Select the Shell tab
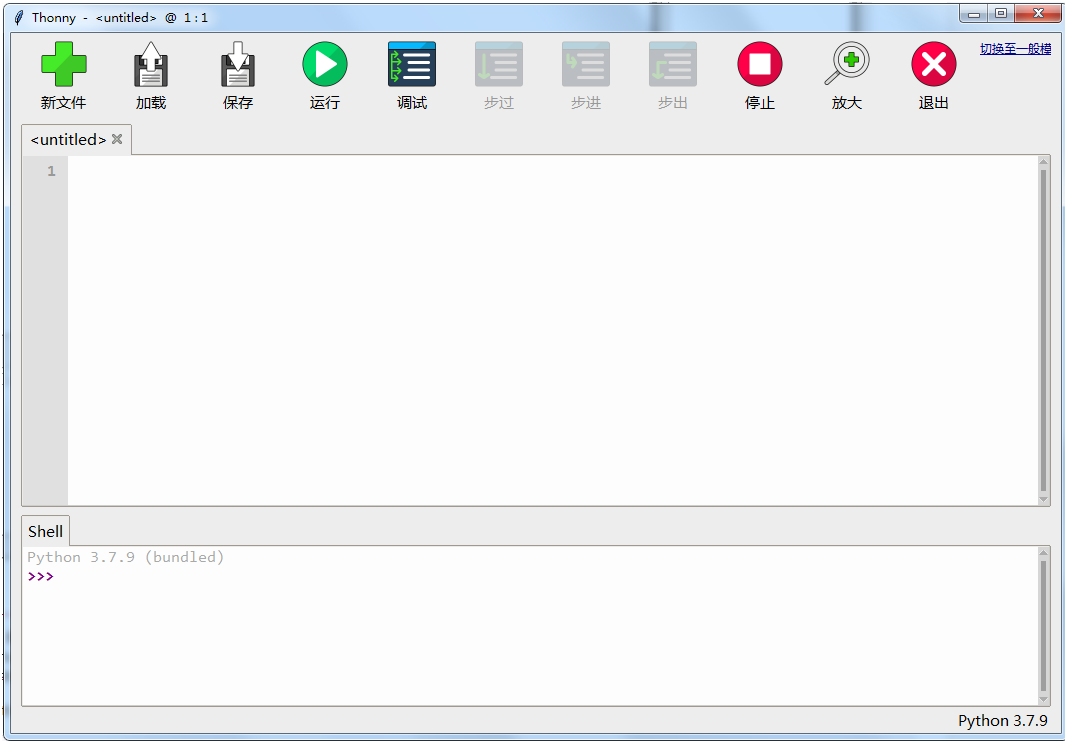The width and height of the screenshot is (1067, 743). pos(46,531)
